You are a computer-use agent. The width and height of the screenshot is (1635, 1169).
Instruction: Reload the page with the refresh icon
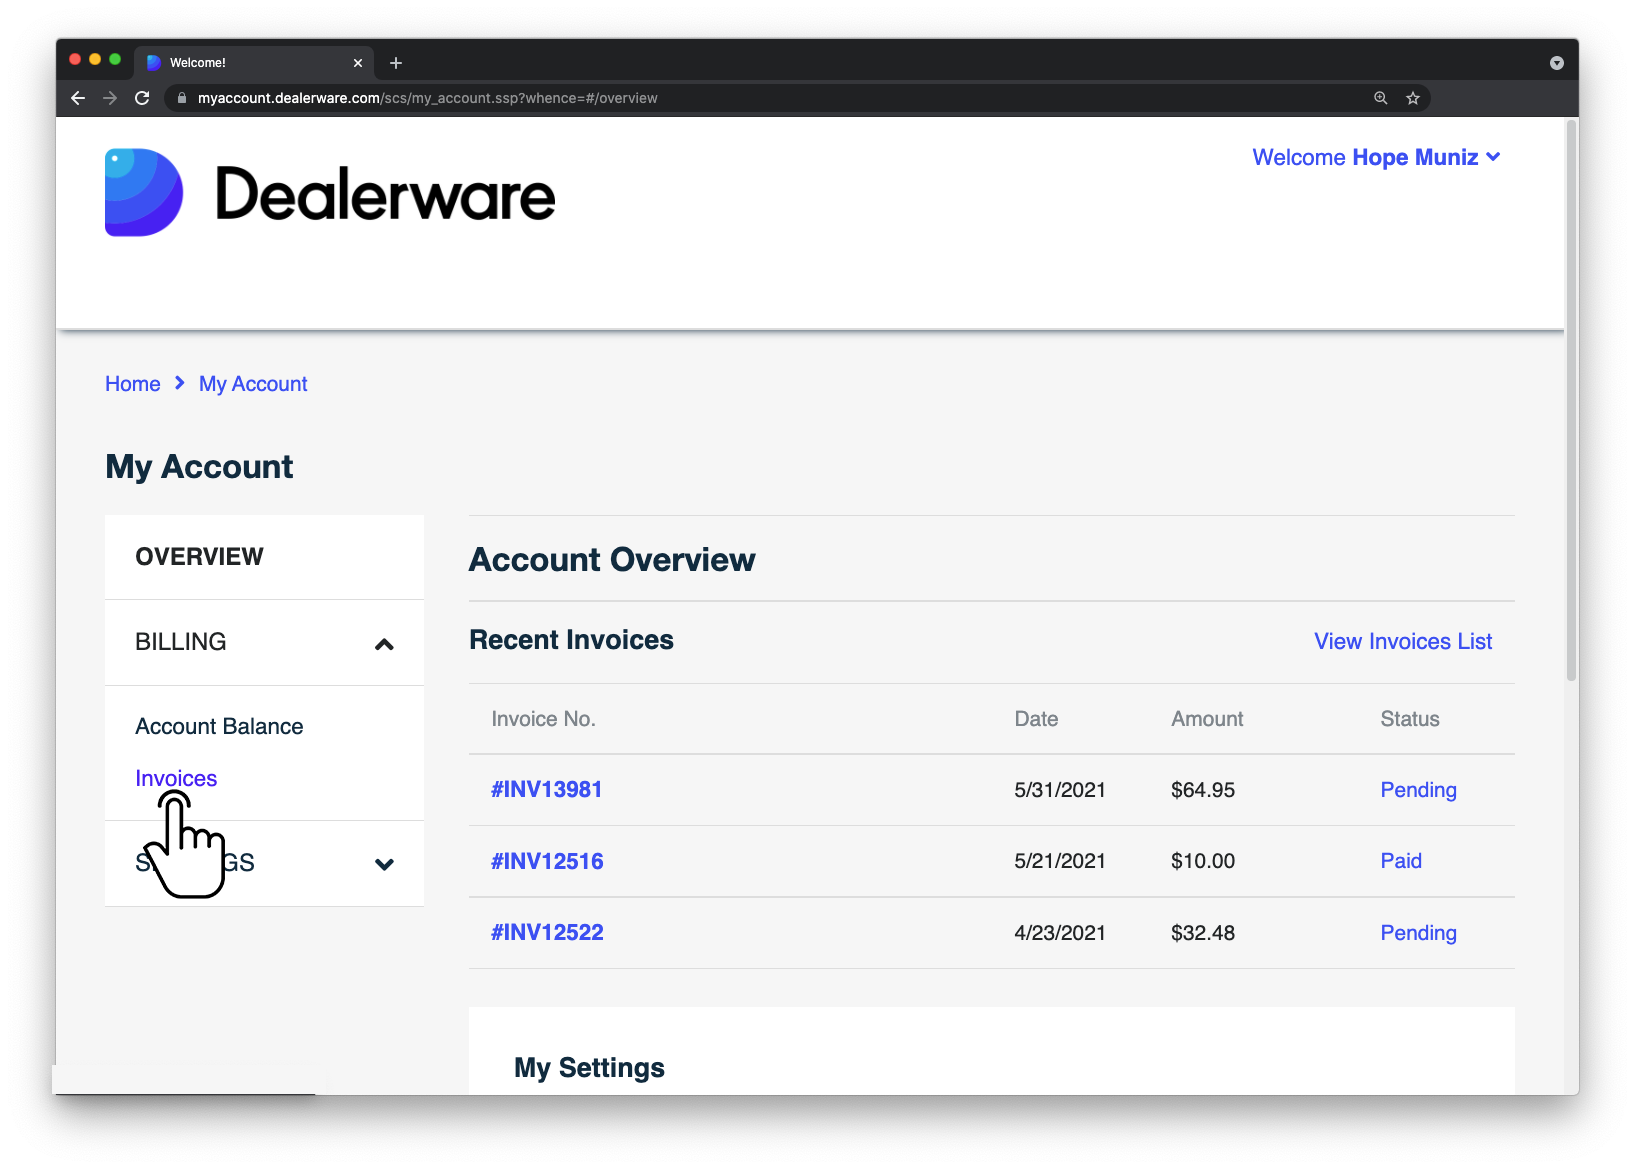pyautogui.click(x=141, y=98)
